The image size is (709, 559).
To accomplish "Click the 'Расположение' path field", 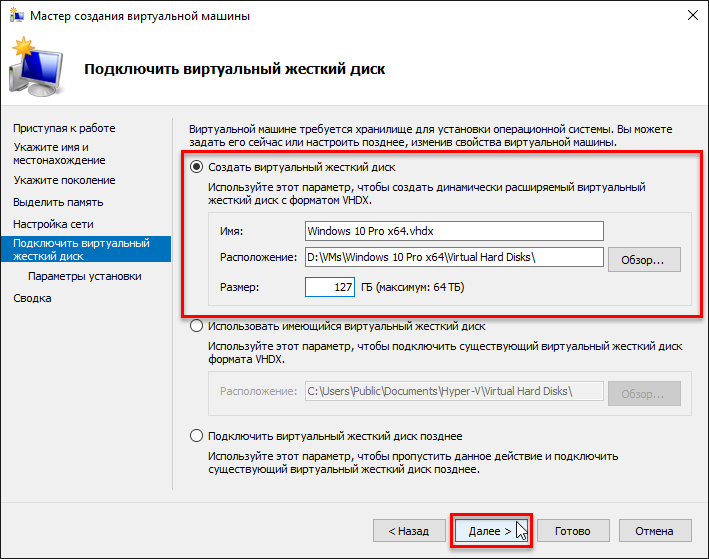I will 454,258.
